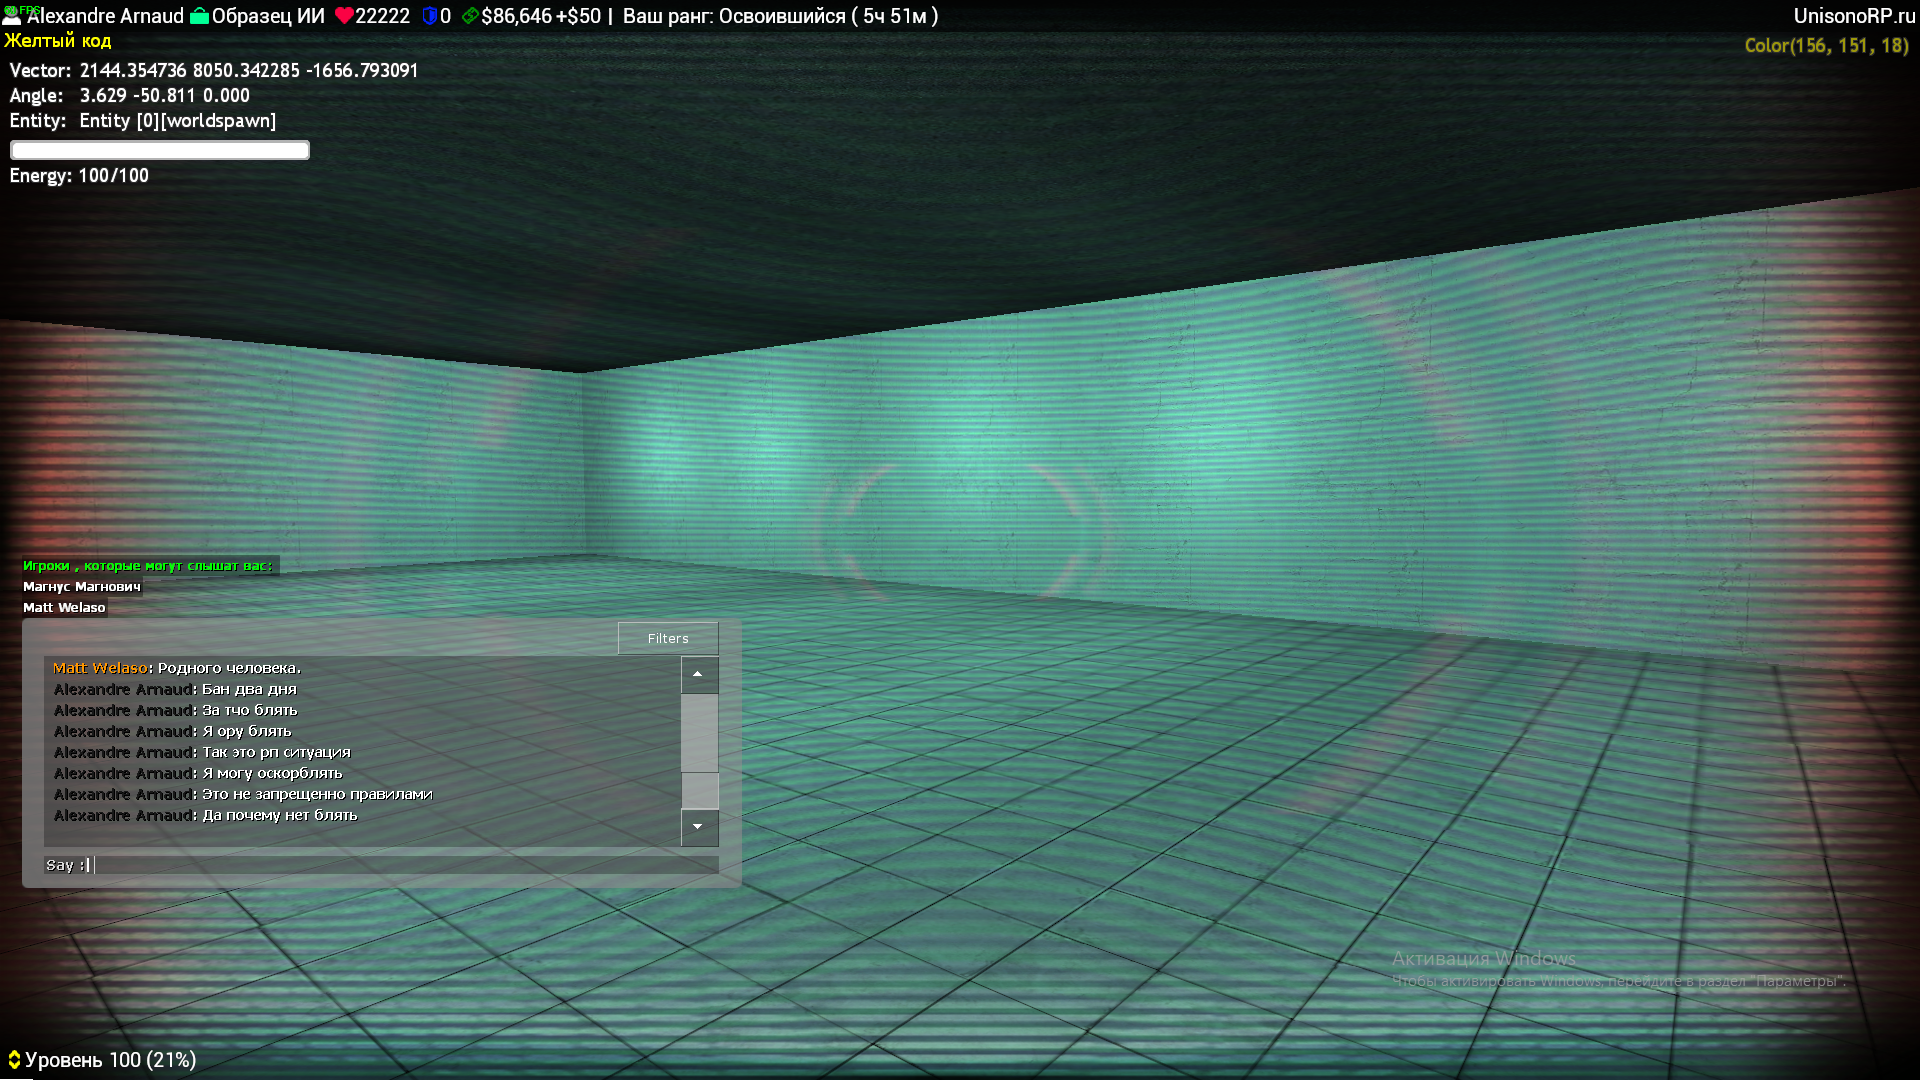Screen dimensions: 1920x1080
Task: Click the UnisonoRP.ru server link text
Action: (x=1854, y=16)
